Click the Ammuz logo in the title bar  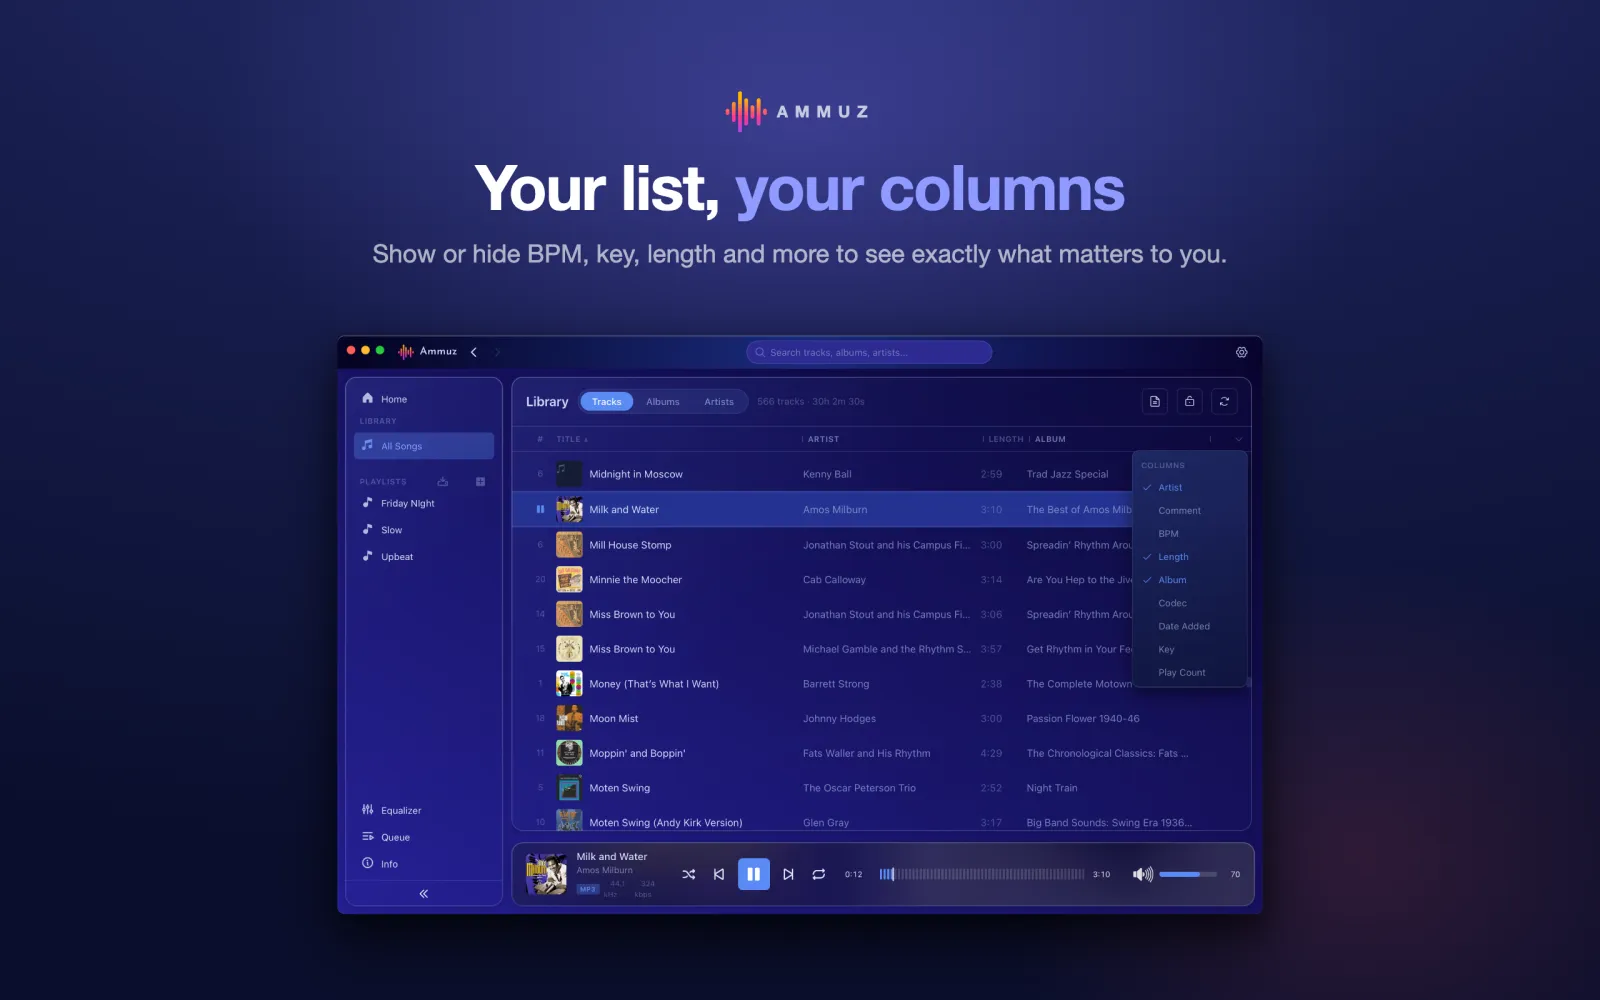[x=427, y=351]
